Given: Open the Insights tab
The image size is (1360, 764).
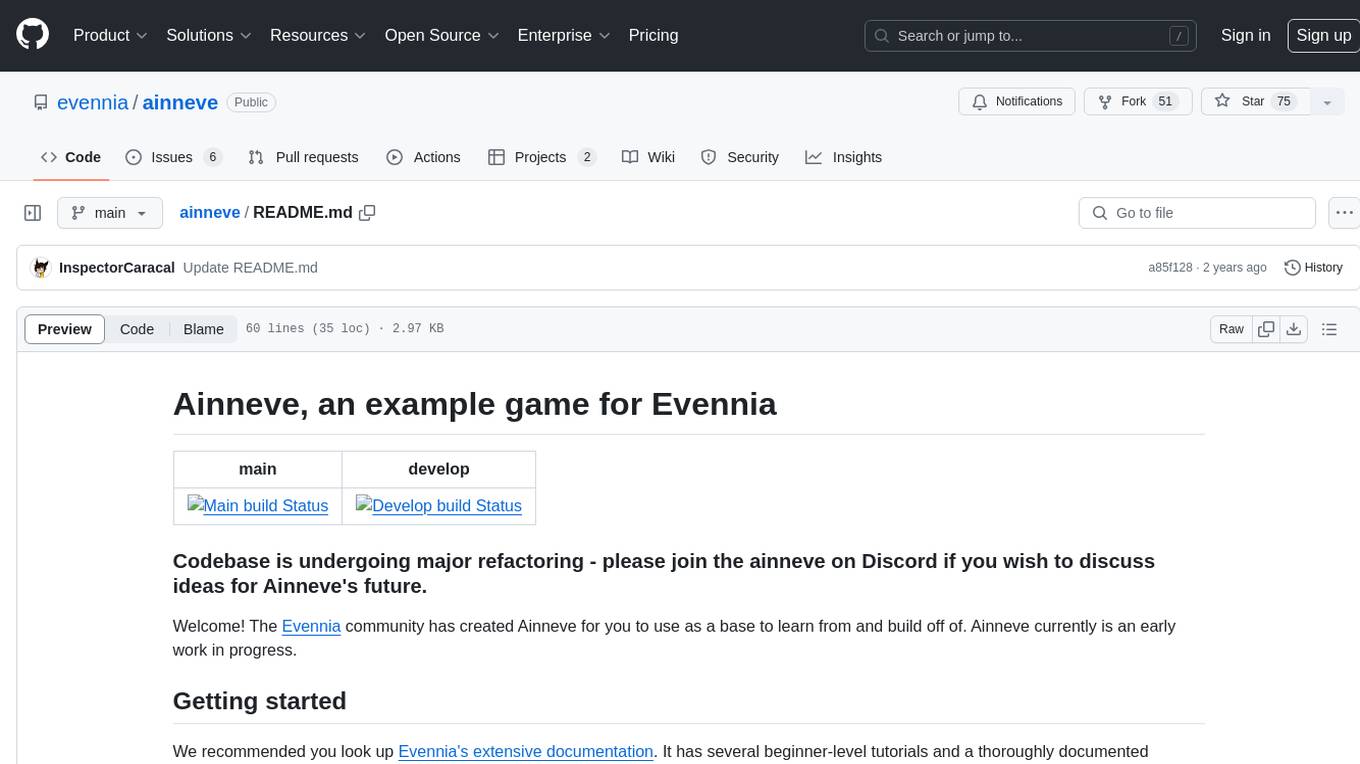Looking at the screenshot, I should click(844, 157).
